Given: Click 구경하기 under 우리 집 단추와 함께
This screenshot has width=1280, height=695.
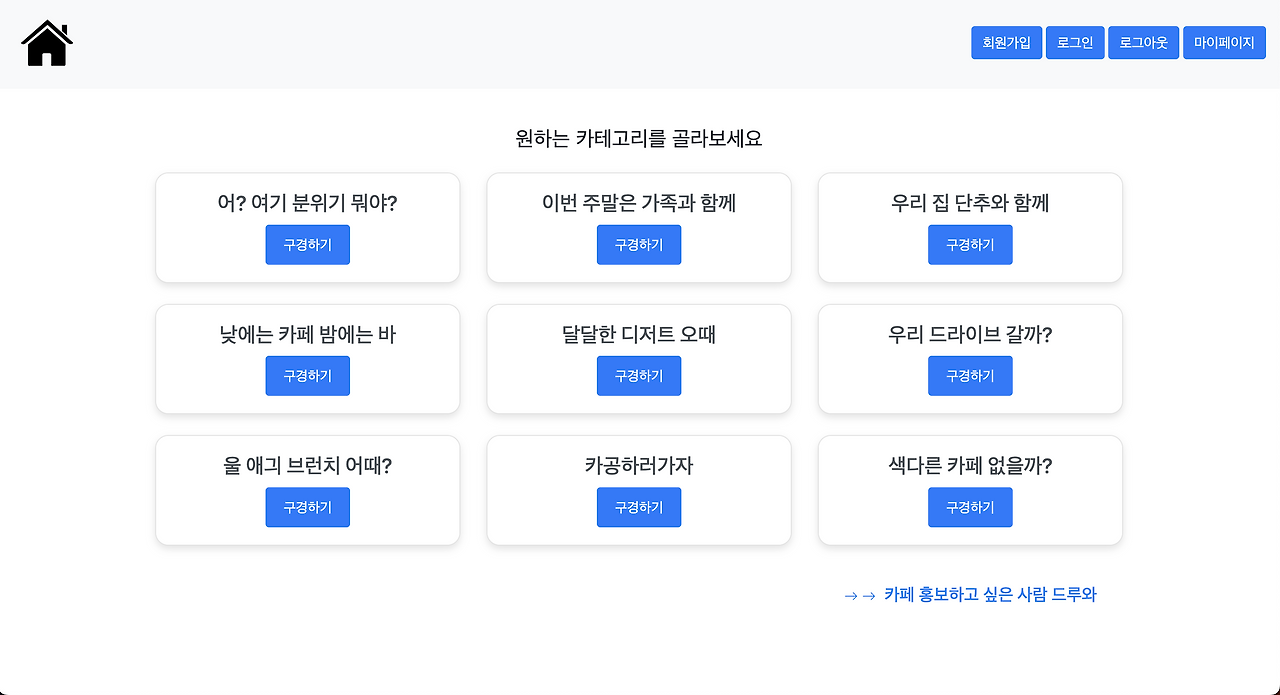Looking at the screenshot, I should 970,245.
